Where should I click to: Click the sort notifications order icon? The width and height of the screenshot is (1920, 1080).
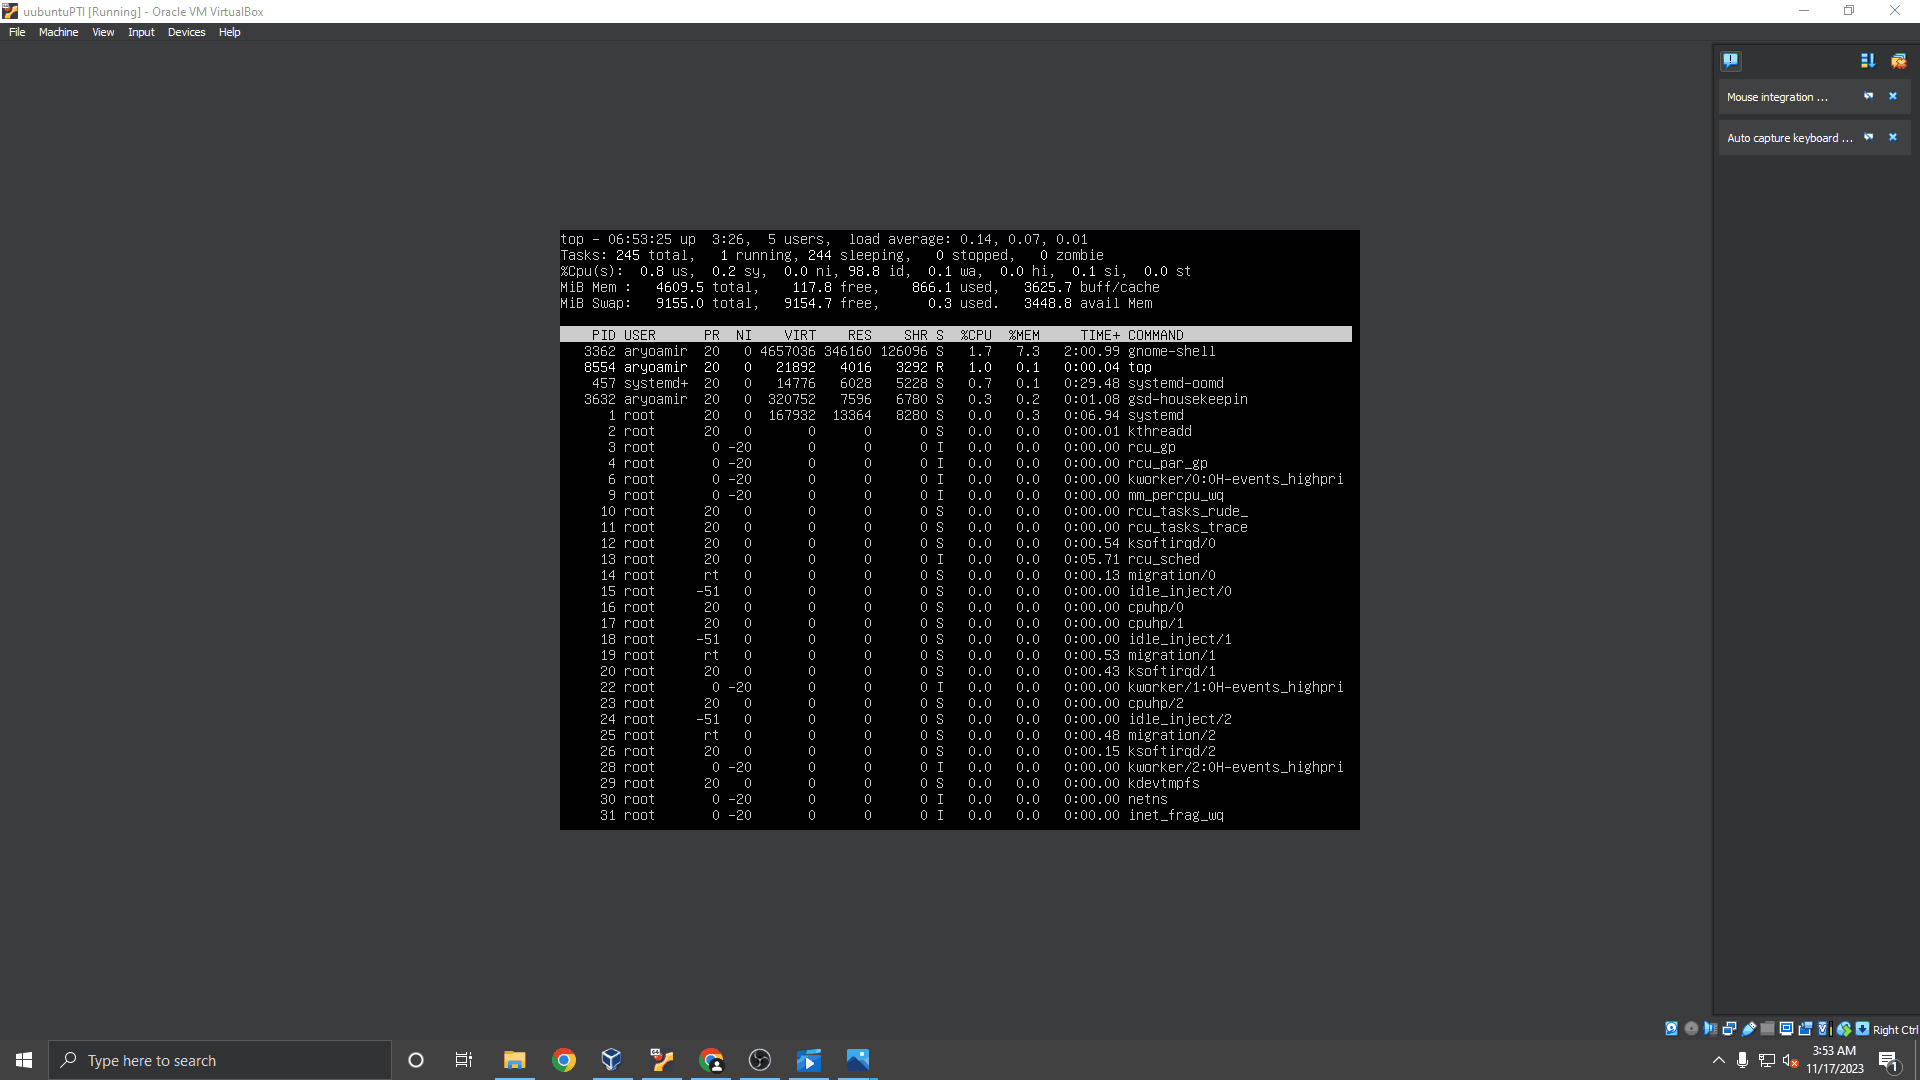pos(1867,61)
